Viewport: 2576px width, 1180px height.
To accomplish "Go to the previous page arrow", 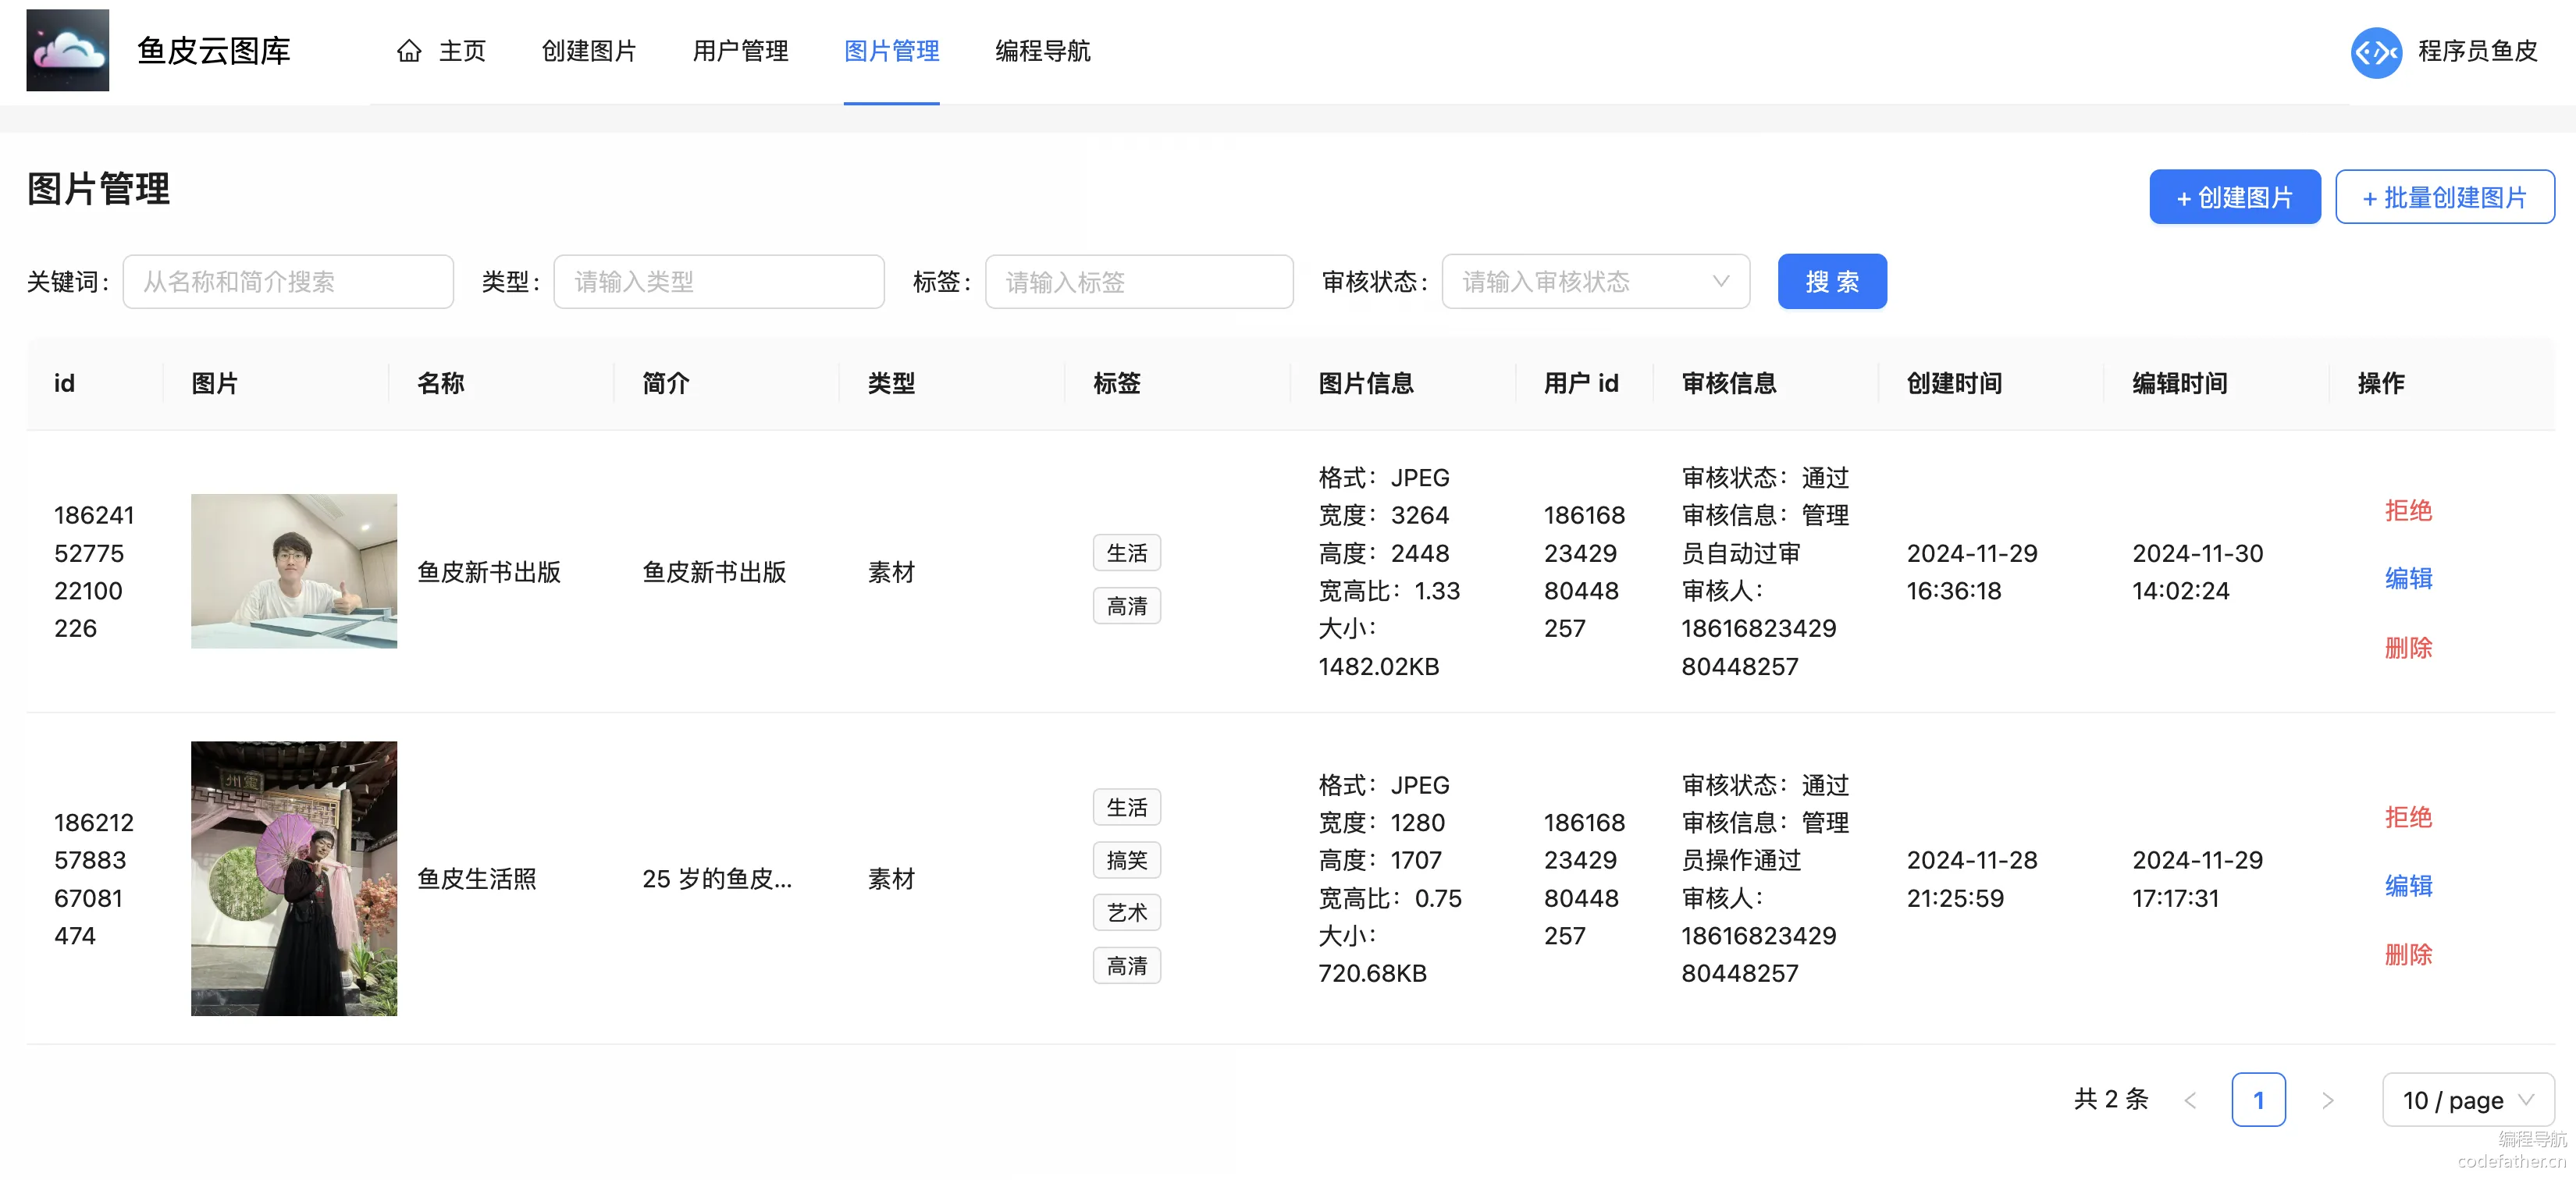I will tap(2190, 1100).
